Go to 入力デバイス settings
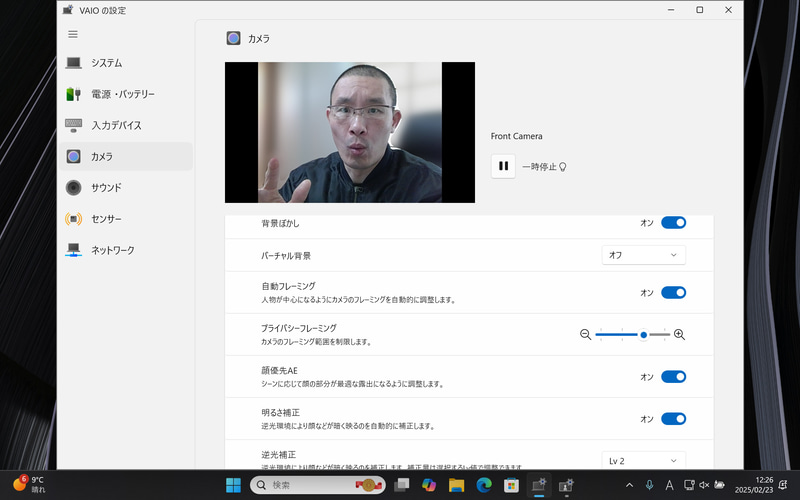Screen dimensions: 800x500 click(x=126, y=125)
